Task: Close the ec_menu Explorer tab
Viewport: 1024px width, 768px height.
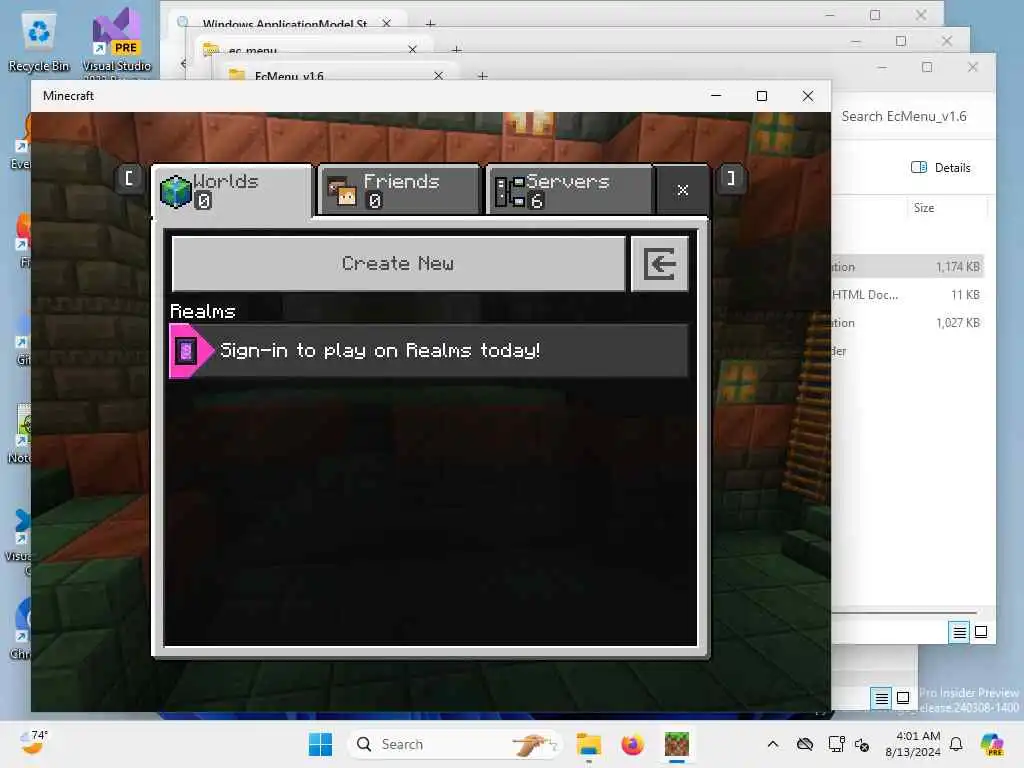Action: tap(412, 50)
